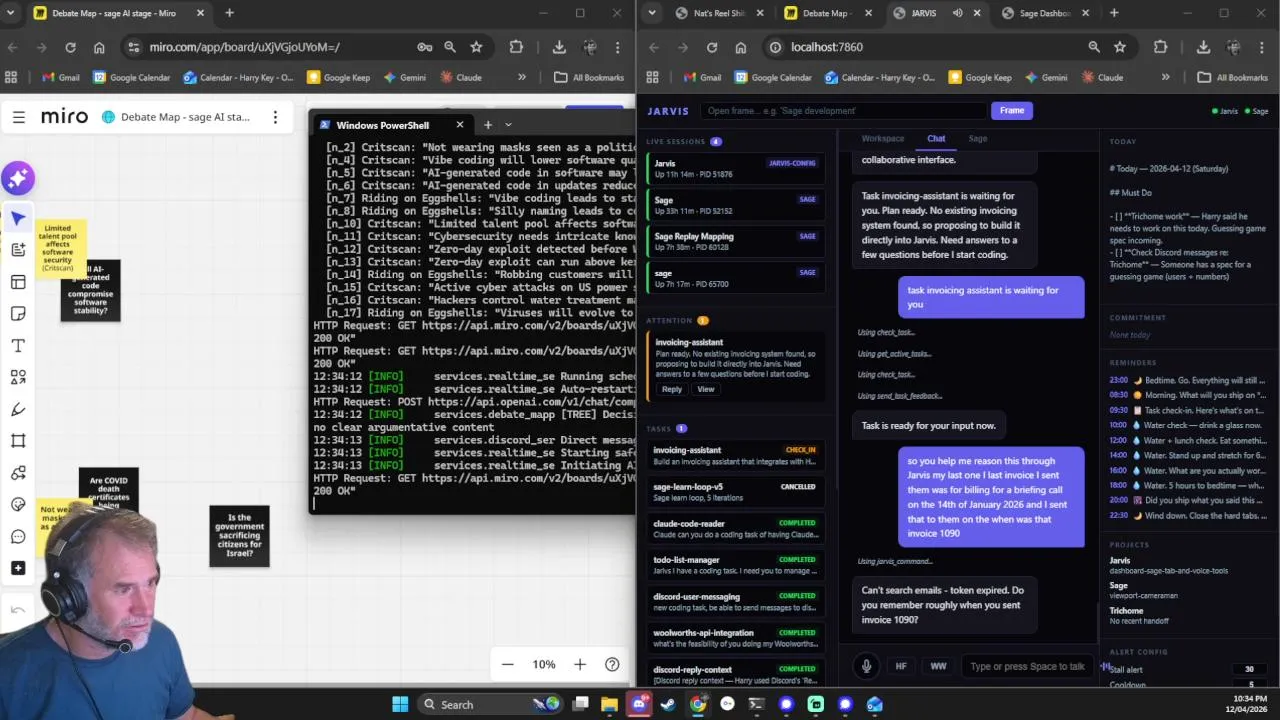Open the sage-learn-loop-v5 cancelled task
Screen dimensions: 1280x720
click(735, 492)
